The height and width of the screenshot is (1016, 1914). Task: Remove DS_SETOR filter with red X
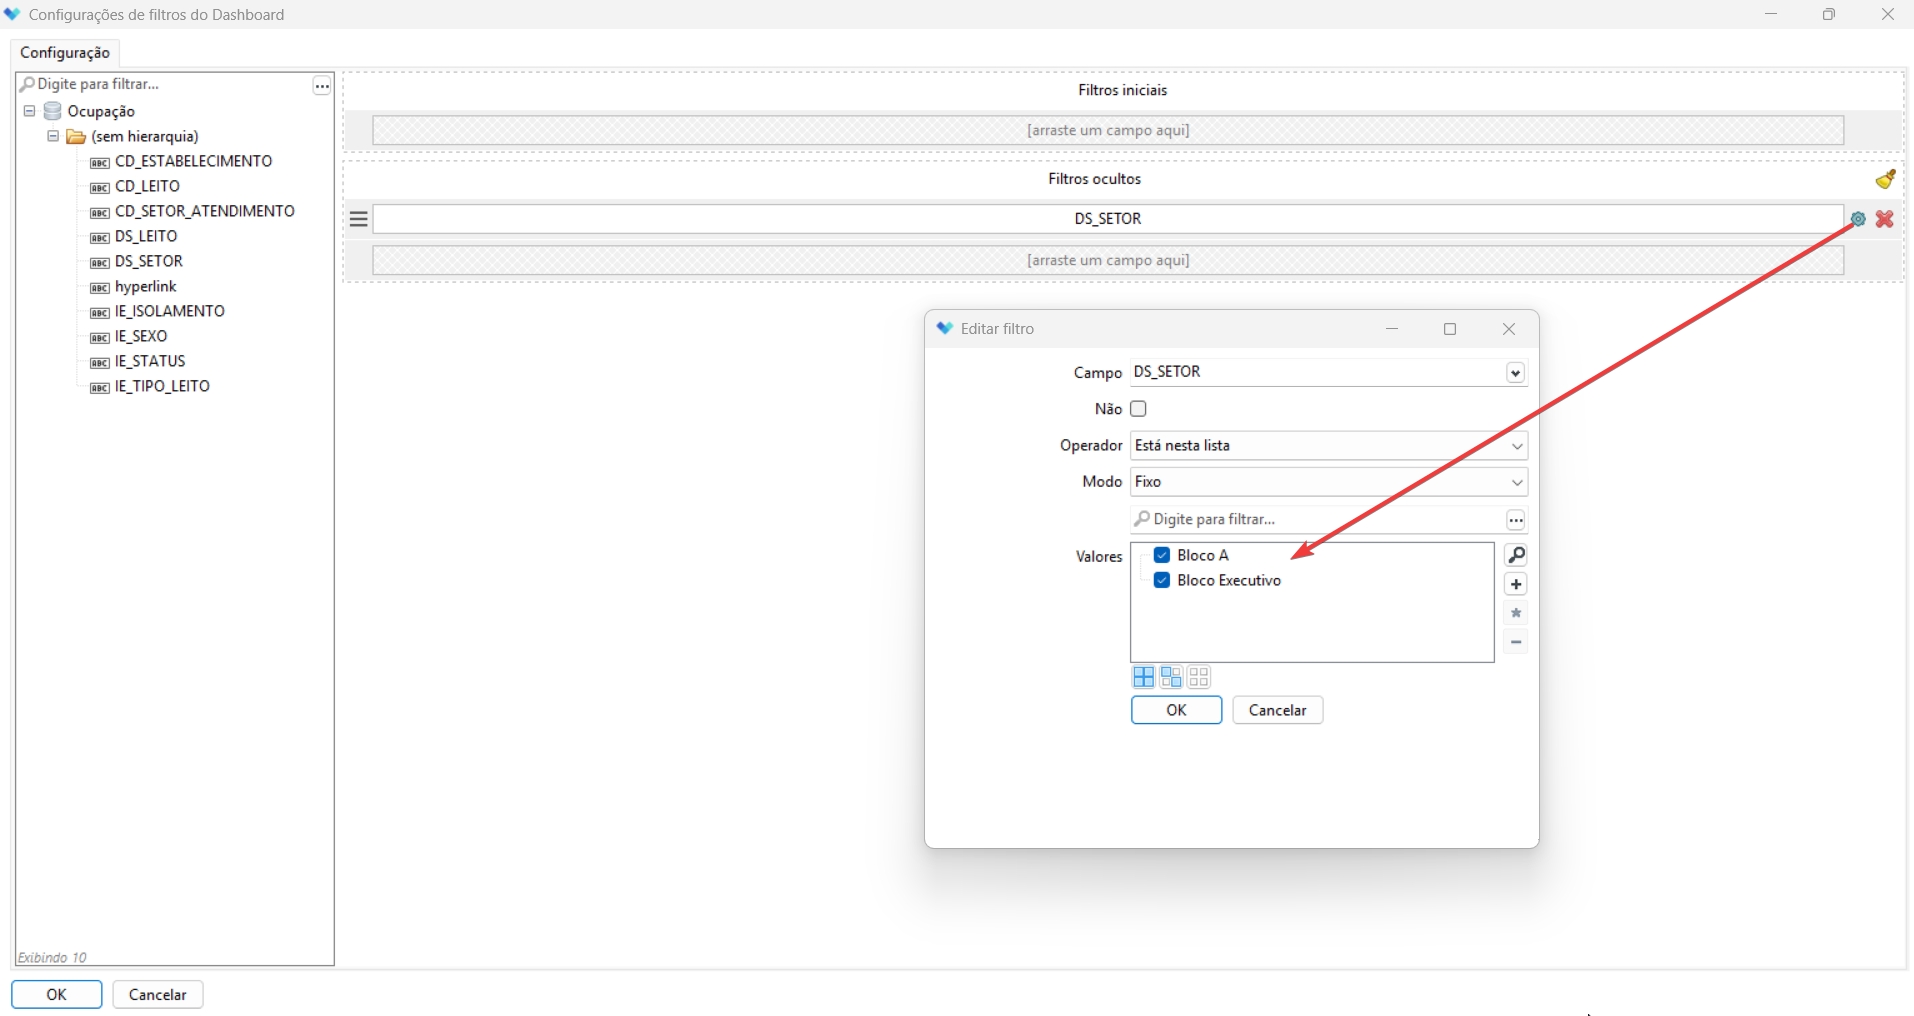point(1885,219)
